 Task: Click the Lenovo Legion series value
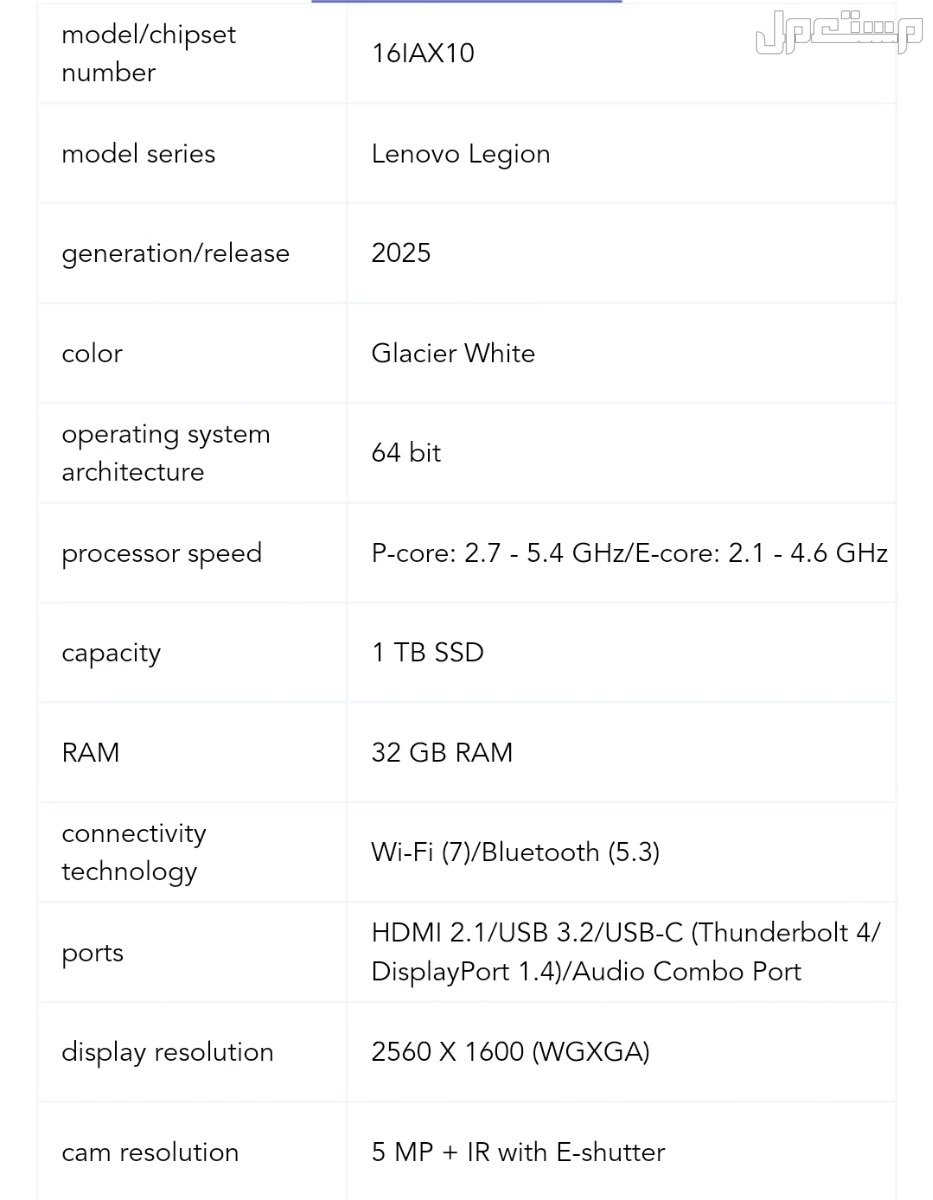460,154
